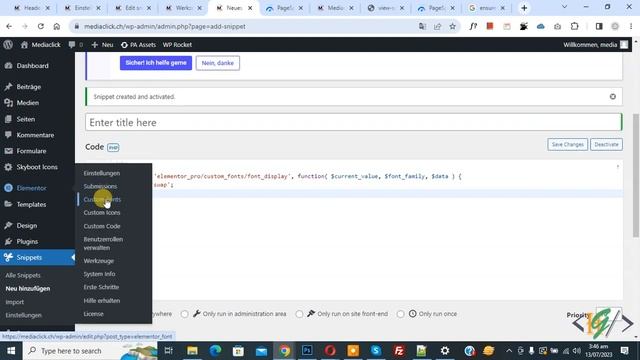
Task: Click the PHP badge next to Code
Action: point(113,147)
